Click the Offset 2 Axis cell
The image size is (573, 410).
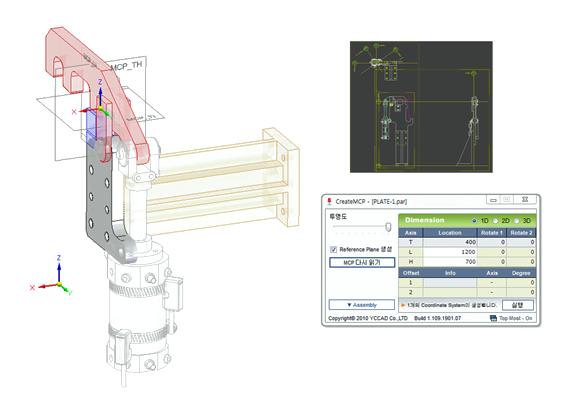[492, 292]
